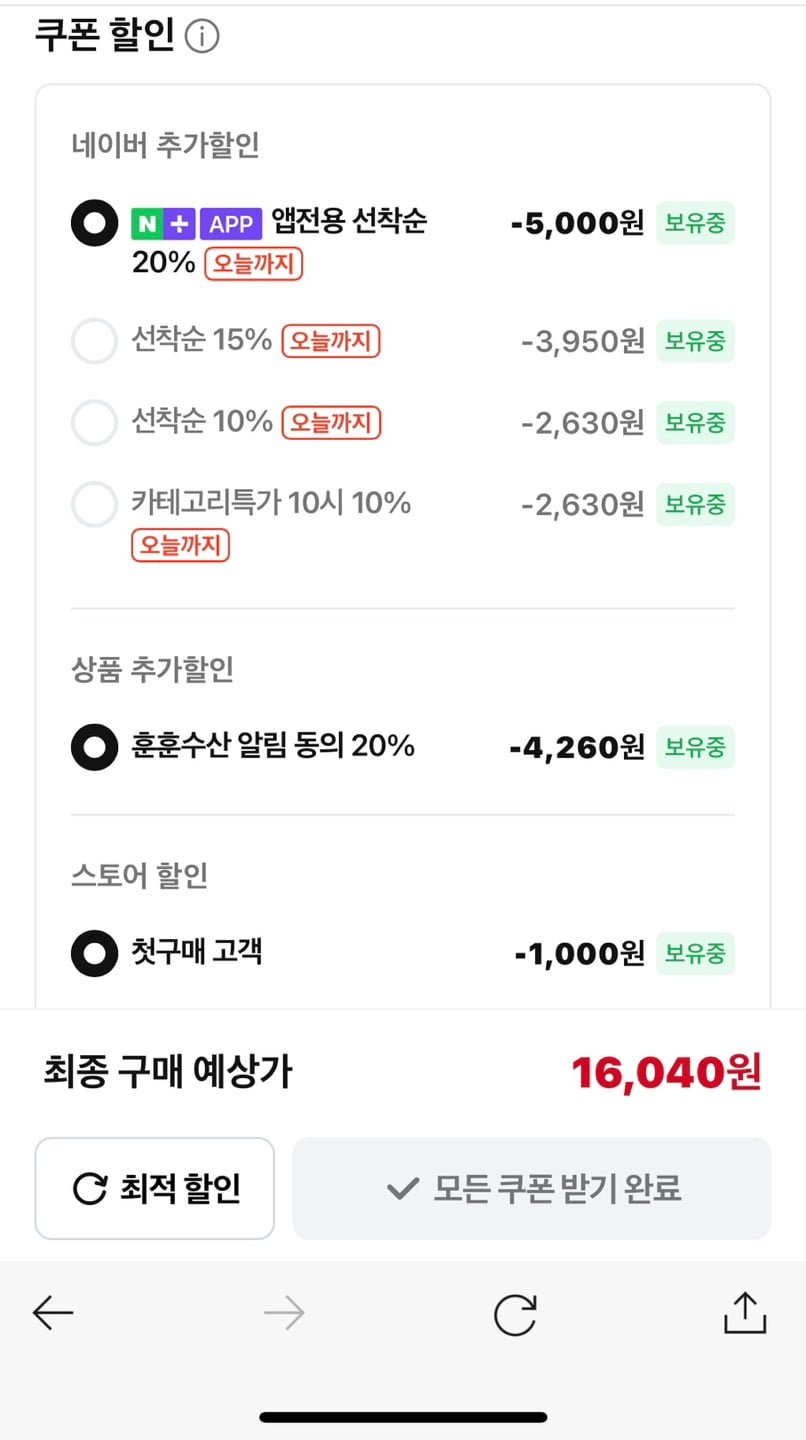This screenshot has height=1440, width=806.
Task: Tap the 보유중 badge next to -4,260원
Action: tap(695, 747)
